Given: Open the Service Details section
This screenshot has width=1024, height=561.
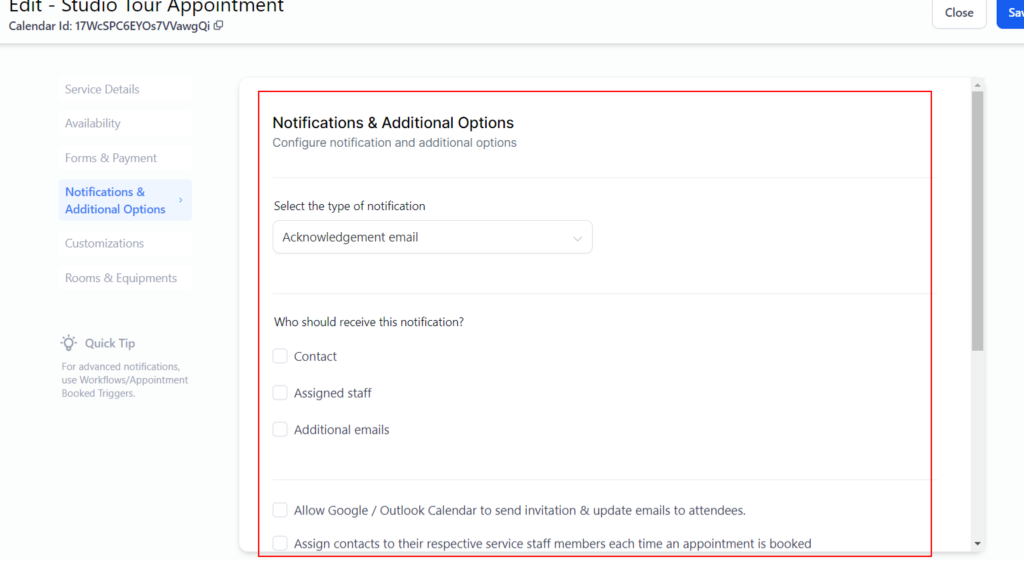Looking at the screenshot, I should tap(102, 89).
